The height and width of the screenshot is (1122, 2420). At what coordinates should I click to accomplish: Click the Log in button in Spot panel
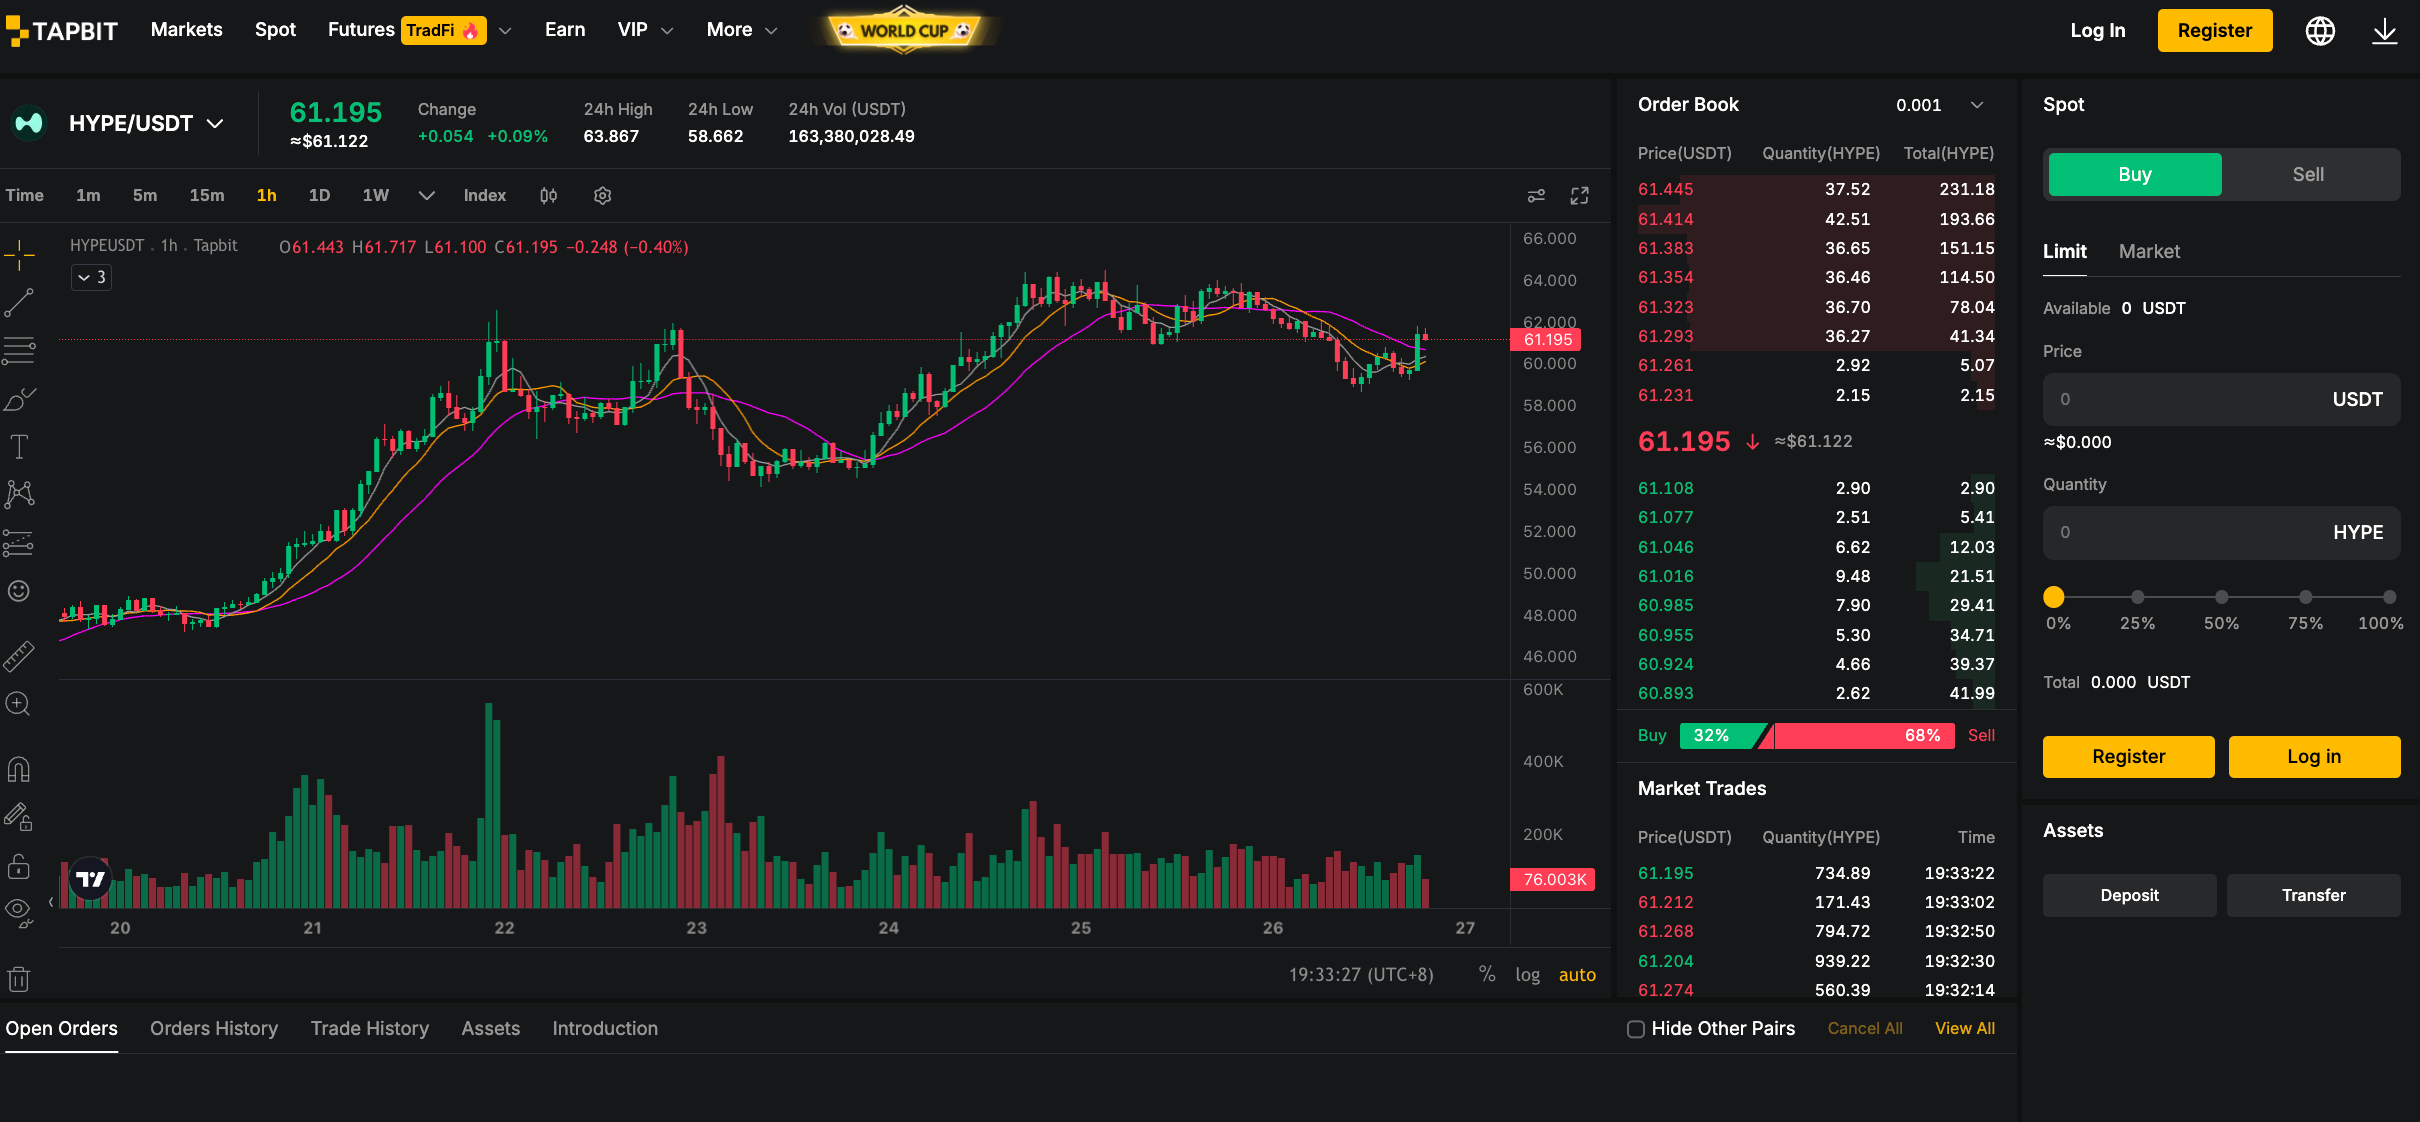coord(2315,757)
